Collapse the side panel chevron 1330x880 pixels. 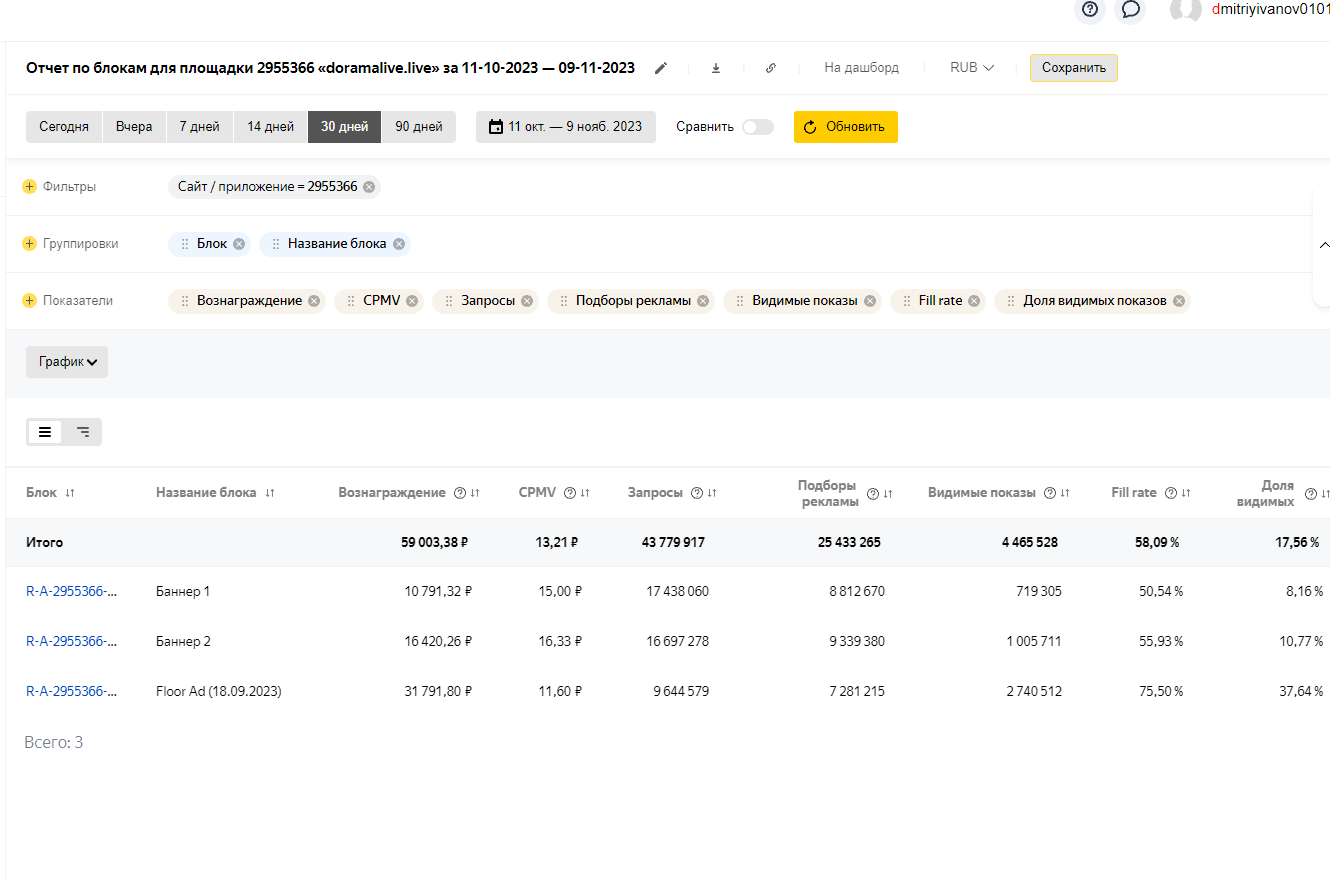1324,245
